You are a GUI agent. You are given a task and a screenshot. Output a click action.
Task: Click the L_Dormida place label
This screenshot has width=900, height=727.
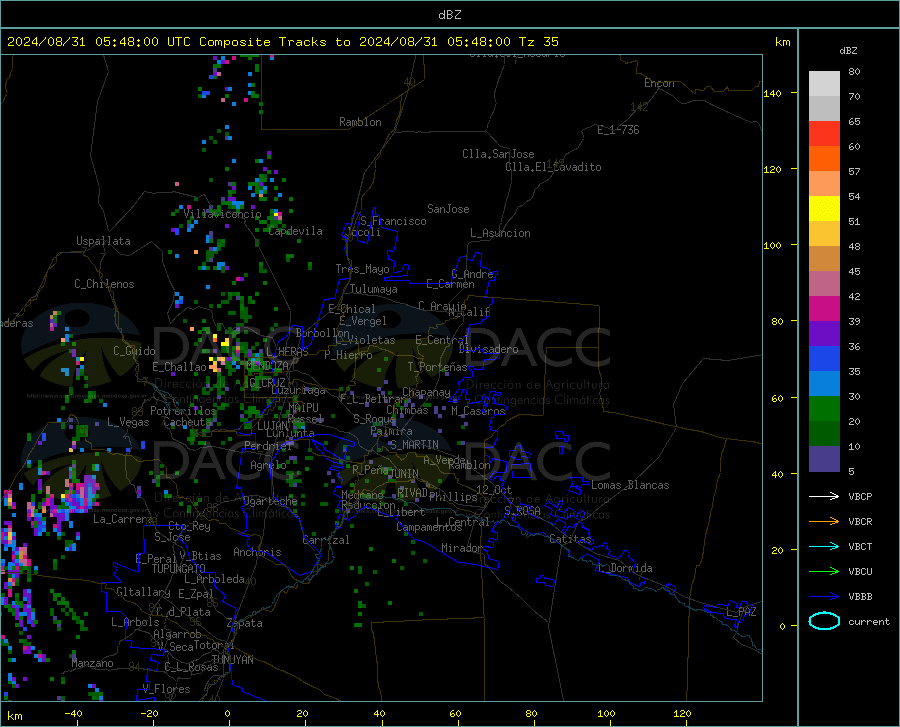point(624,568)
